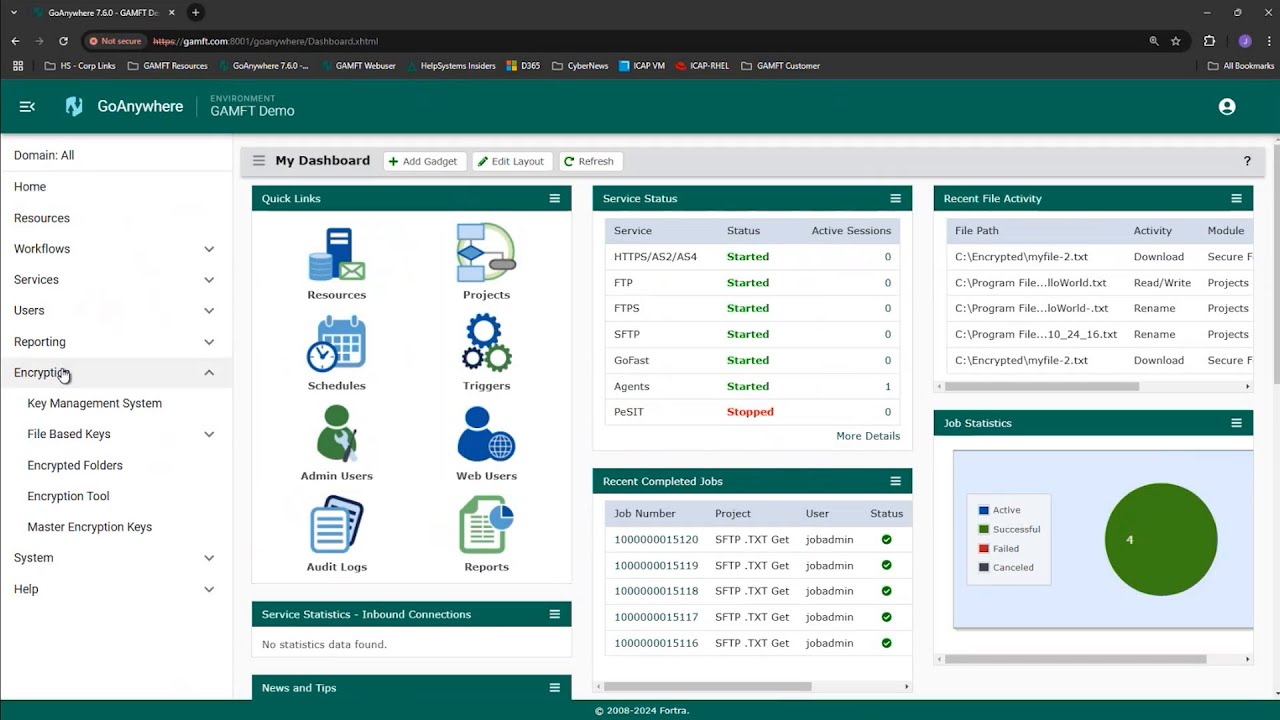Open browser zoom magnifier icon
This screenshot has width=1280, height=720.
1154,41
